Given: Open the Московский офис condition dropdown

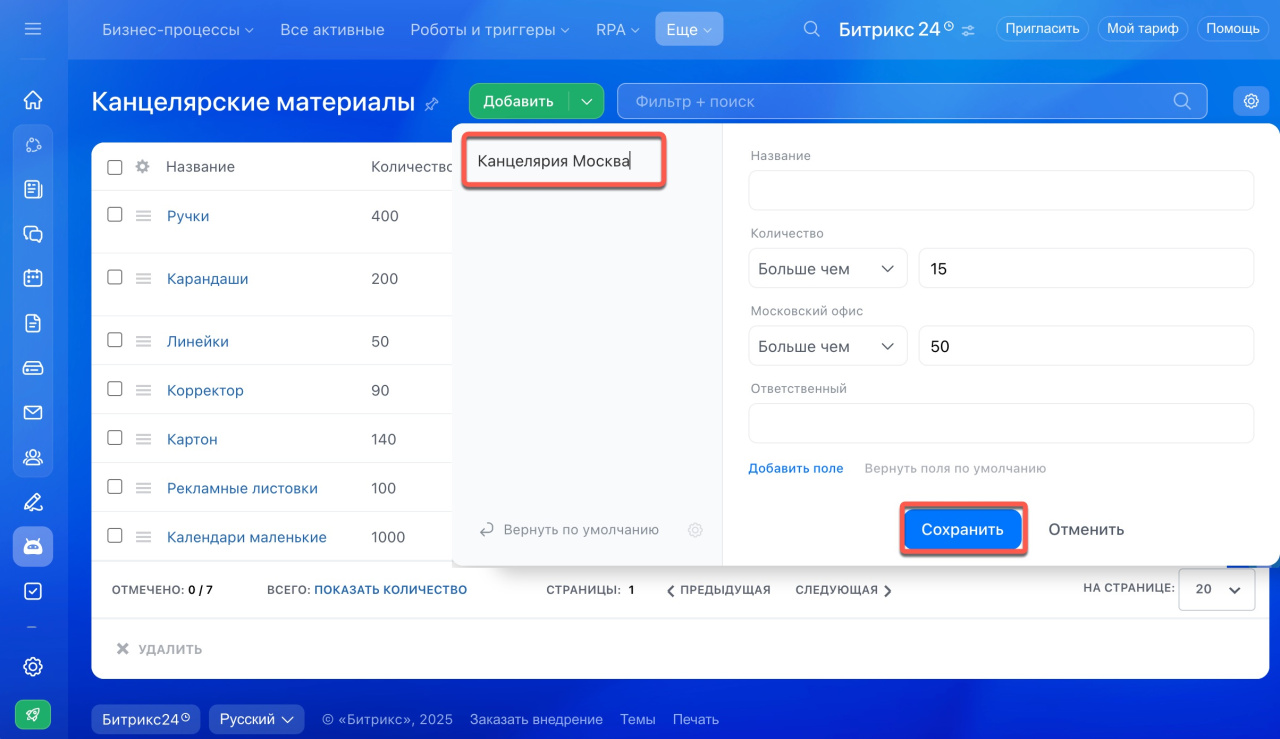Looking at the screenshot, I should 827,346.
